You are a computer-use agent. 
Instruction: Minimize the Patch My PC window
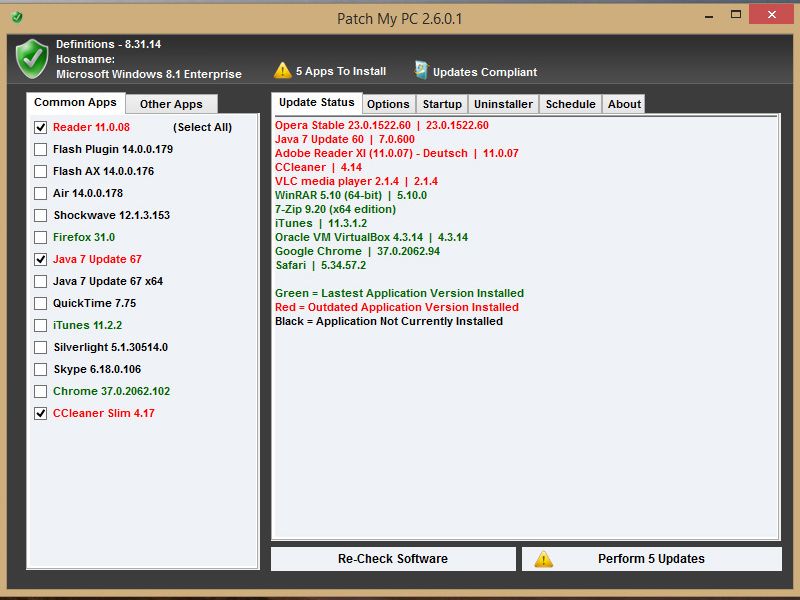(709, 16)
